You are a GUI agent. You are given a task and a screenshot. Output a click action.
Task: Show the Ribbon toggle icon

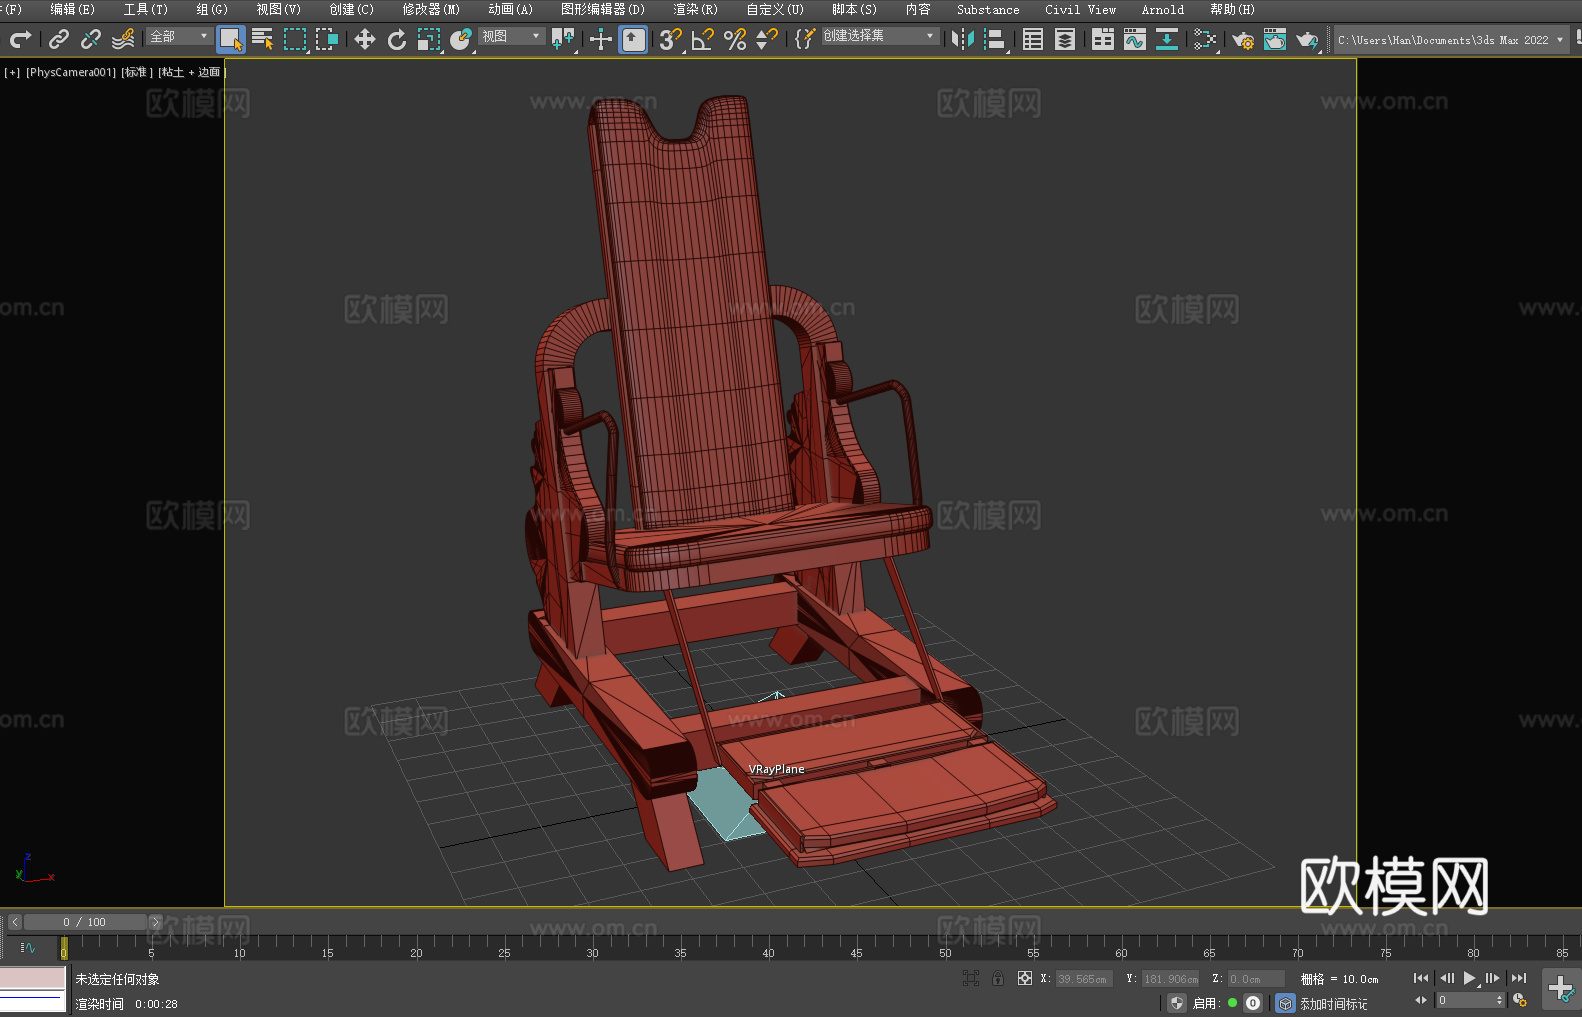pos(1103,40)
